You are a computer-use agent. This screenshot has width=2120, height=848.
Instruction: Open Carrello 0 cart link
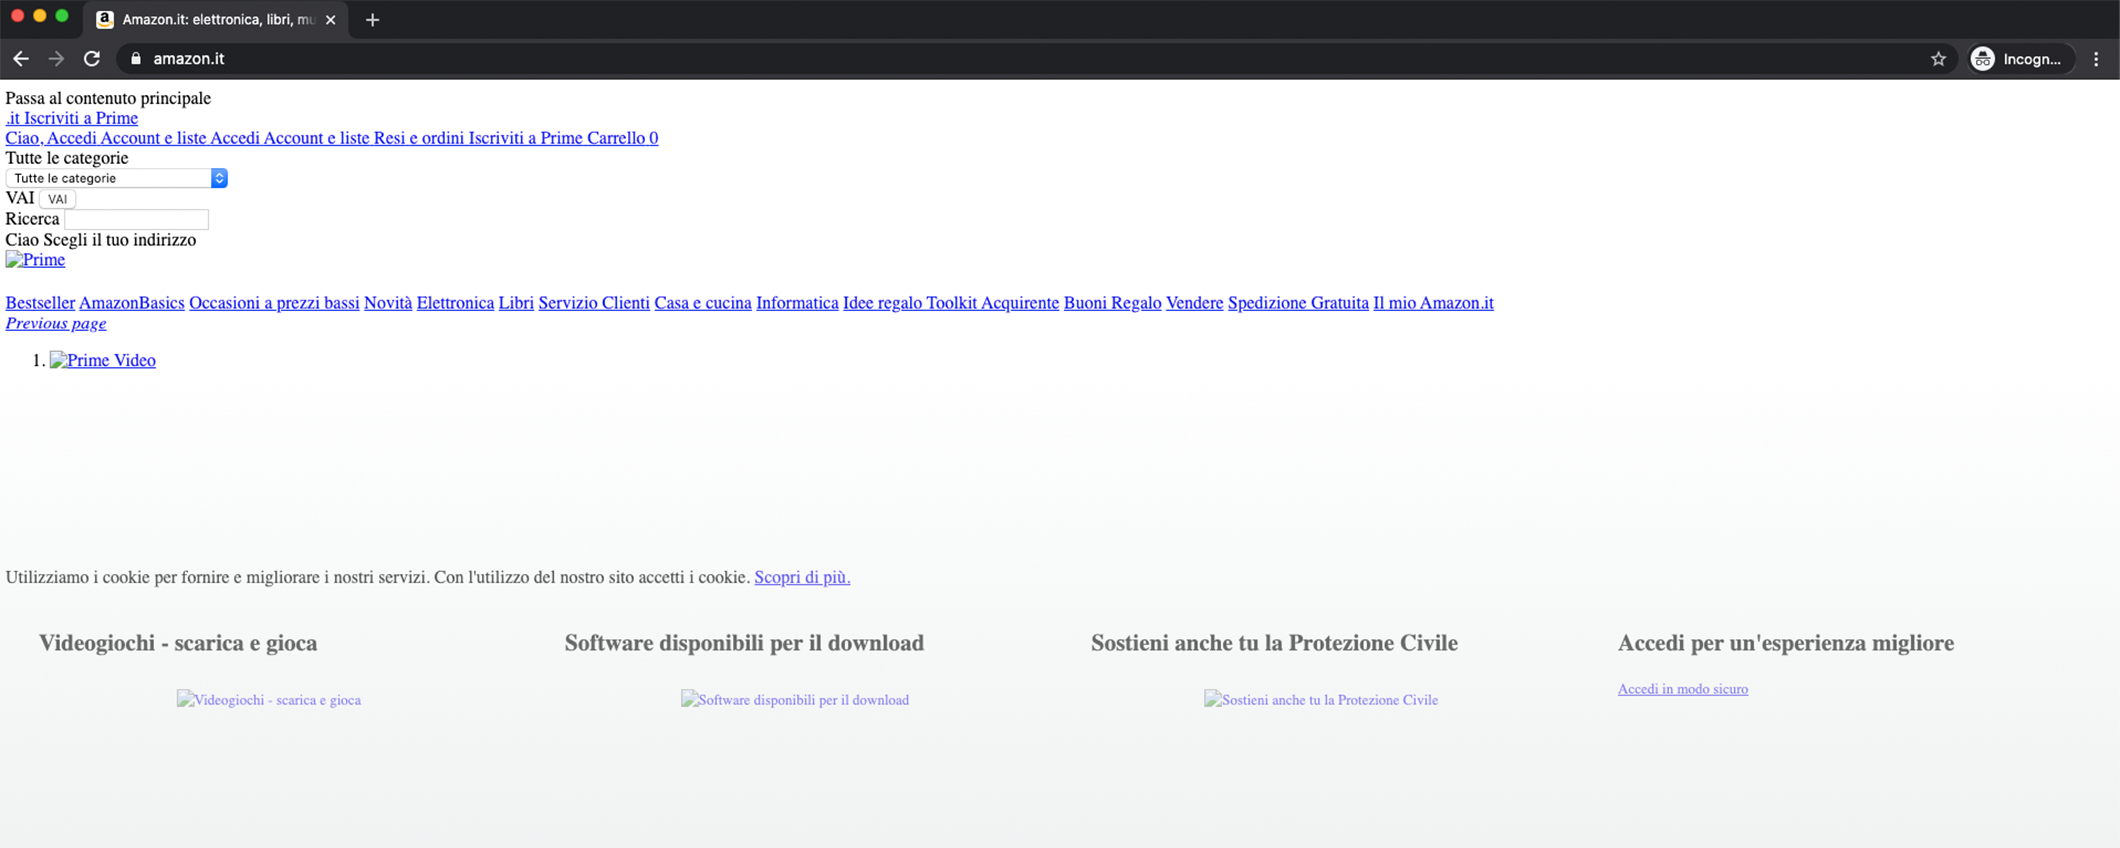[x=622, y=138]
